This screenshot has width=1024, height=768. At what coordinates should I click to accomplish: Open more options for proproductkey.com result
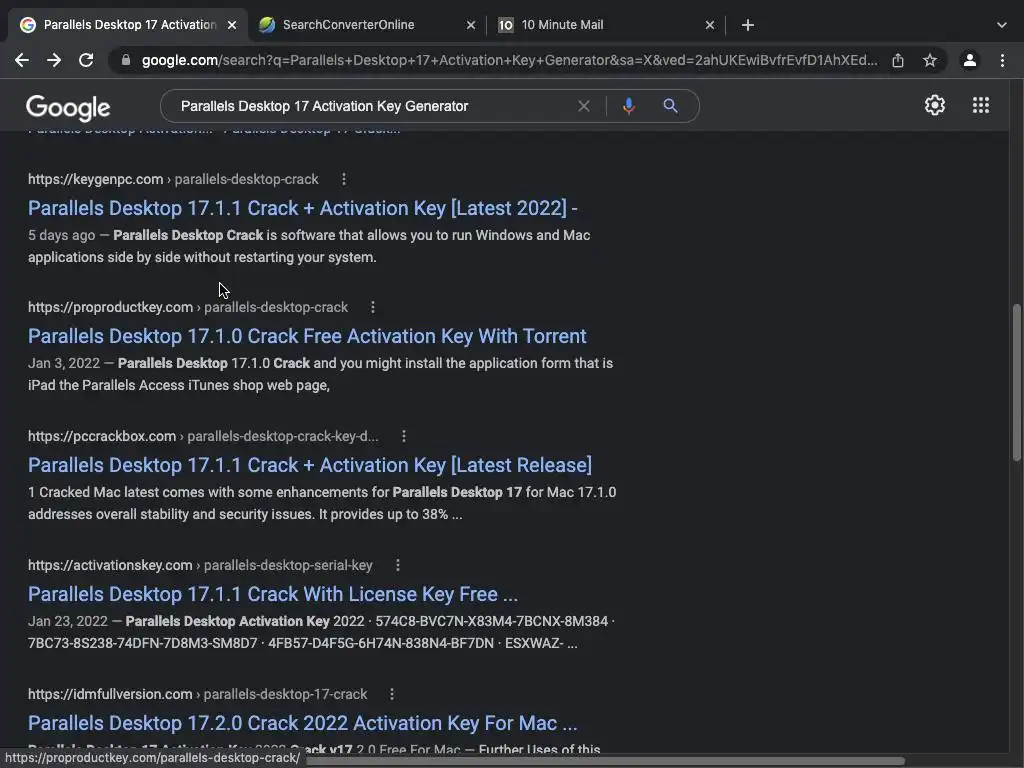[x=373, y=307]
